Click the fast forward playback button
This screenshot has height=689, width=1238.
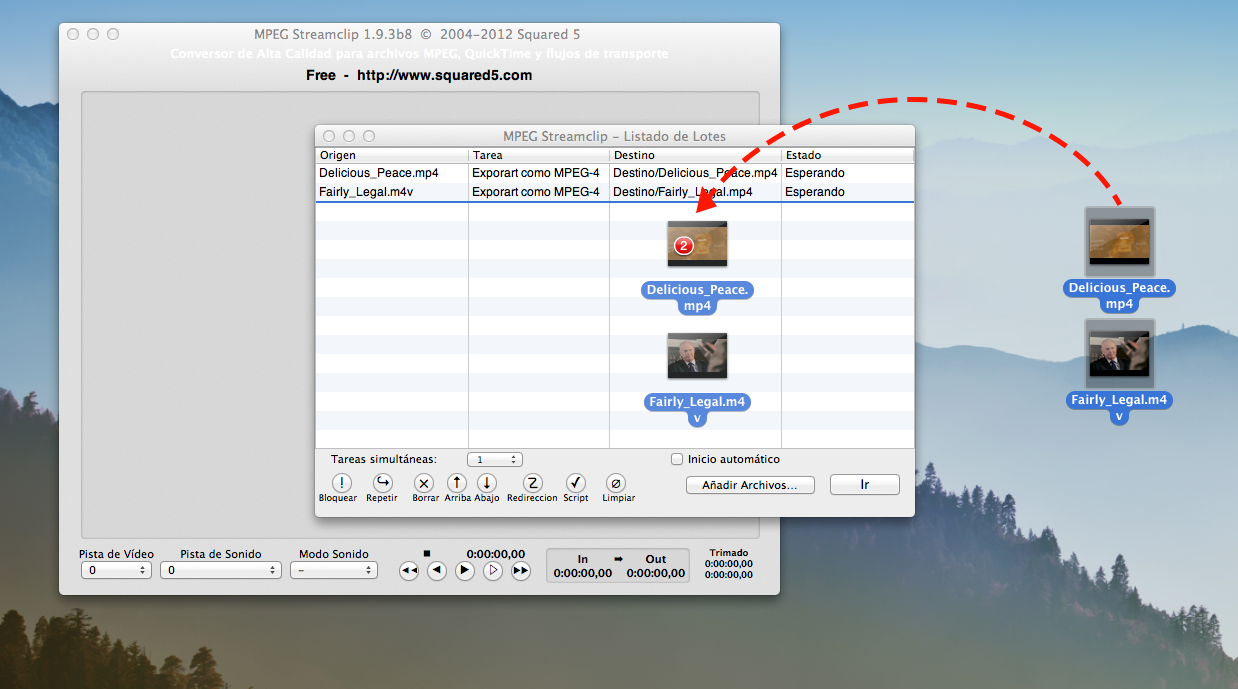[521, 571]
